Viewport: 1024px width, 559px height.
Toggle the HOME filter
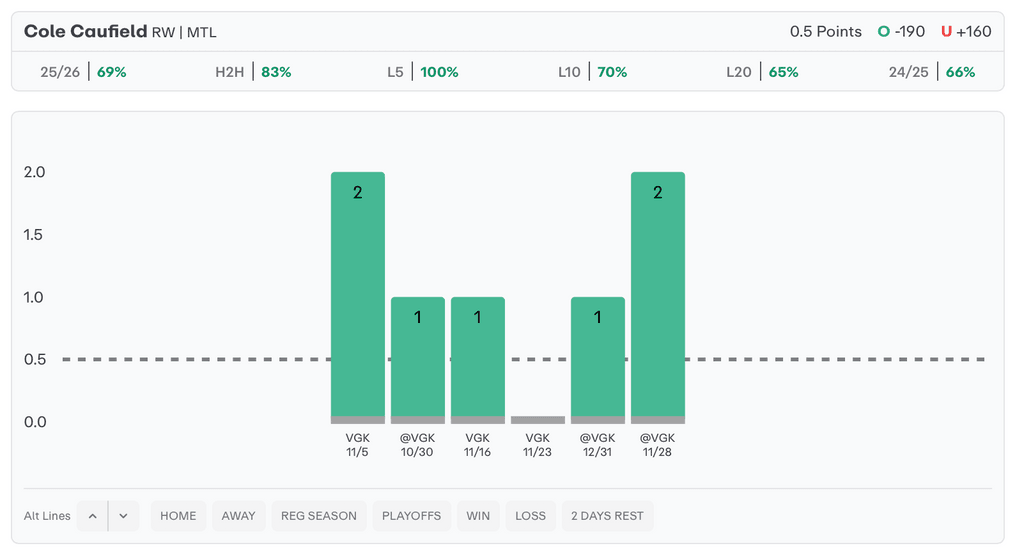tap(178, 516)
